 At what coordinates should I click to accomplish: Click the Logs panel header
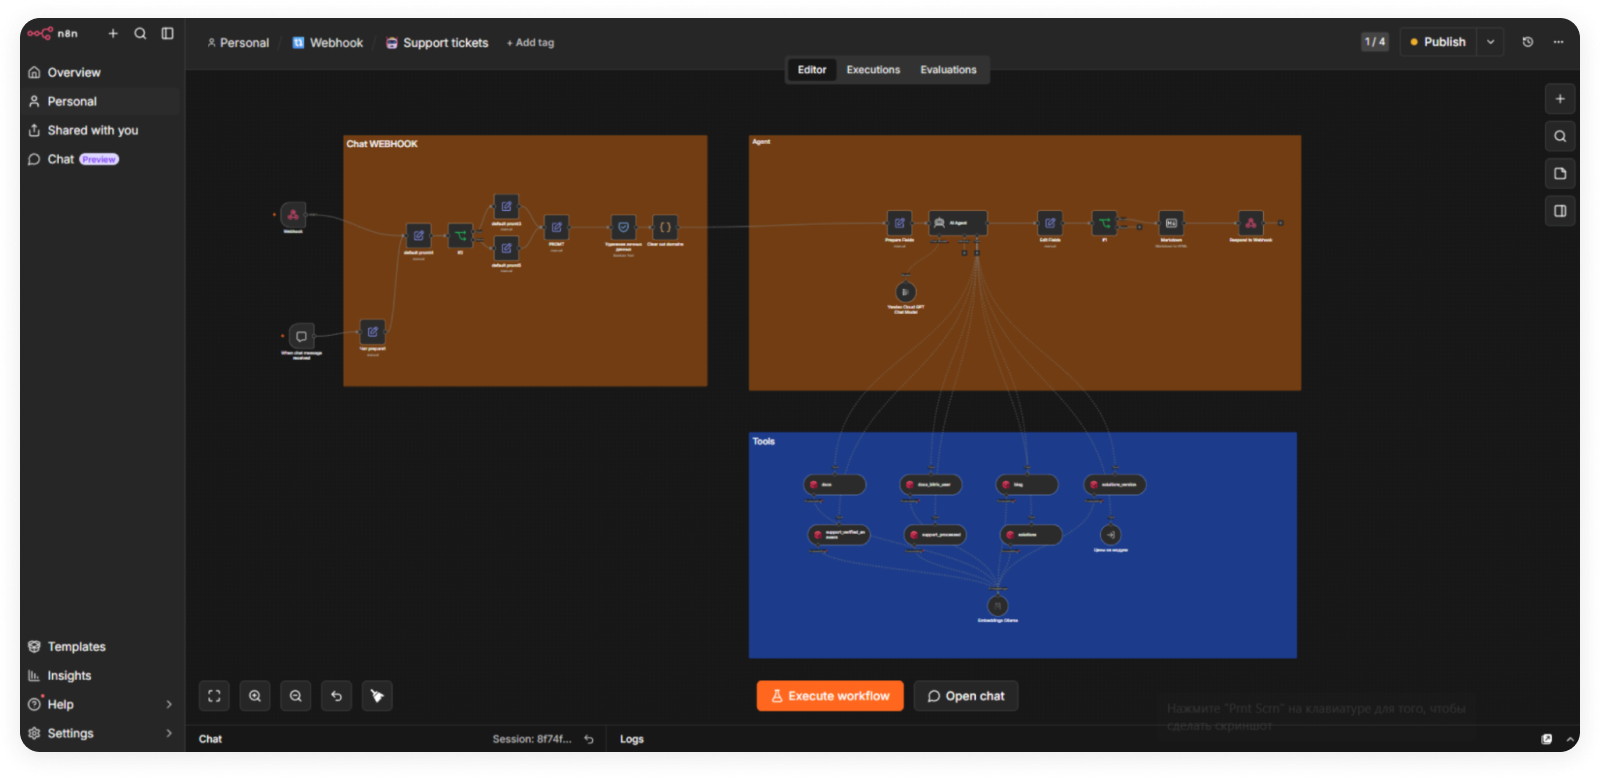click(x=632, y=739)
